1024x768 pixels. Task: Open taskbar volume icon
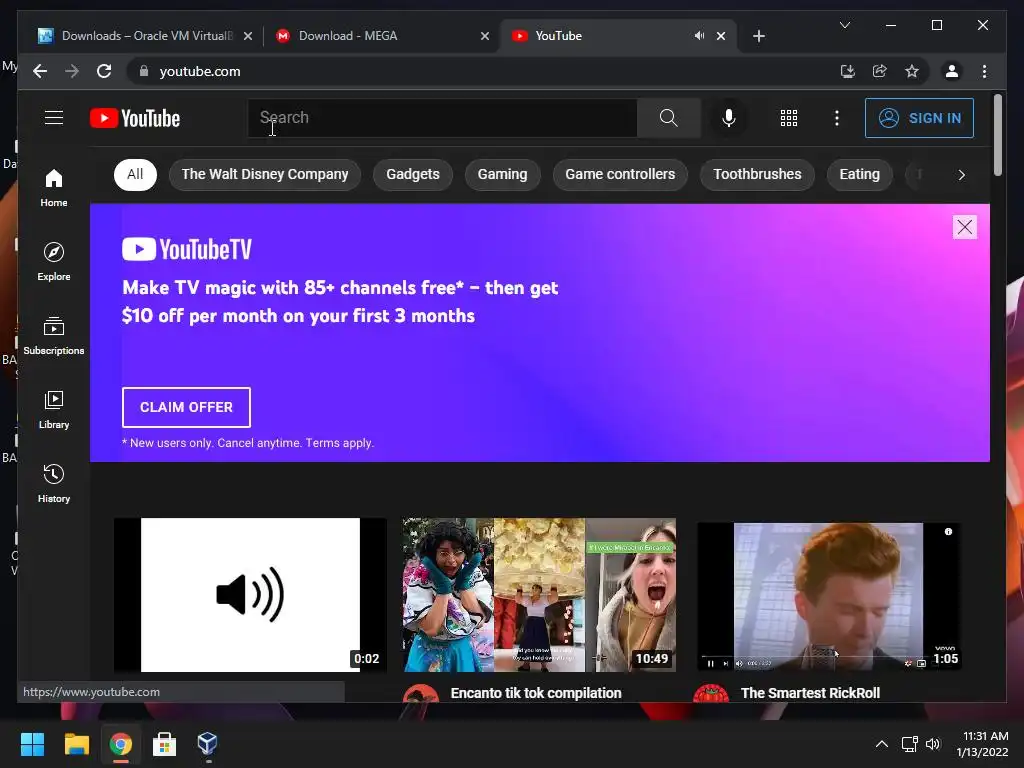[933, 744]
